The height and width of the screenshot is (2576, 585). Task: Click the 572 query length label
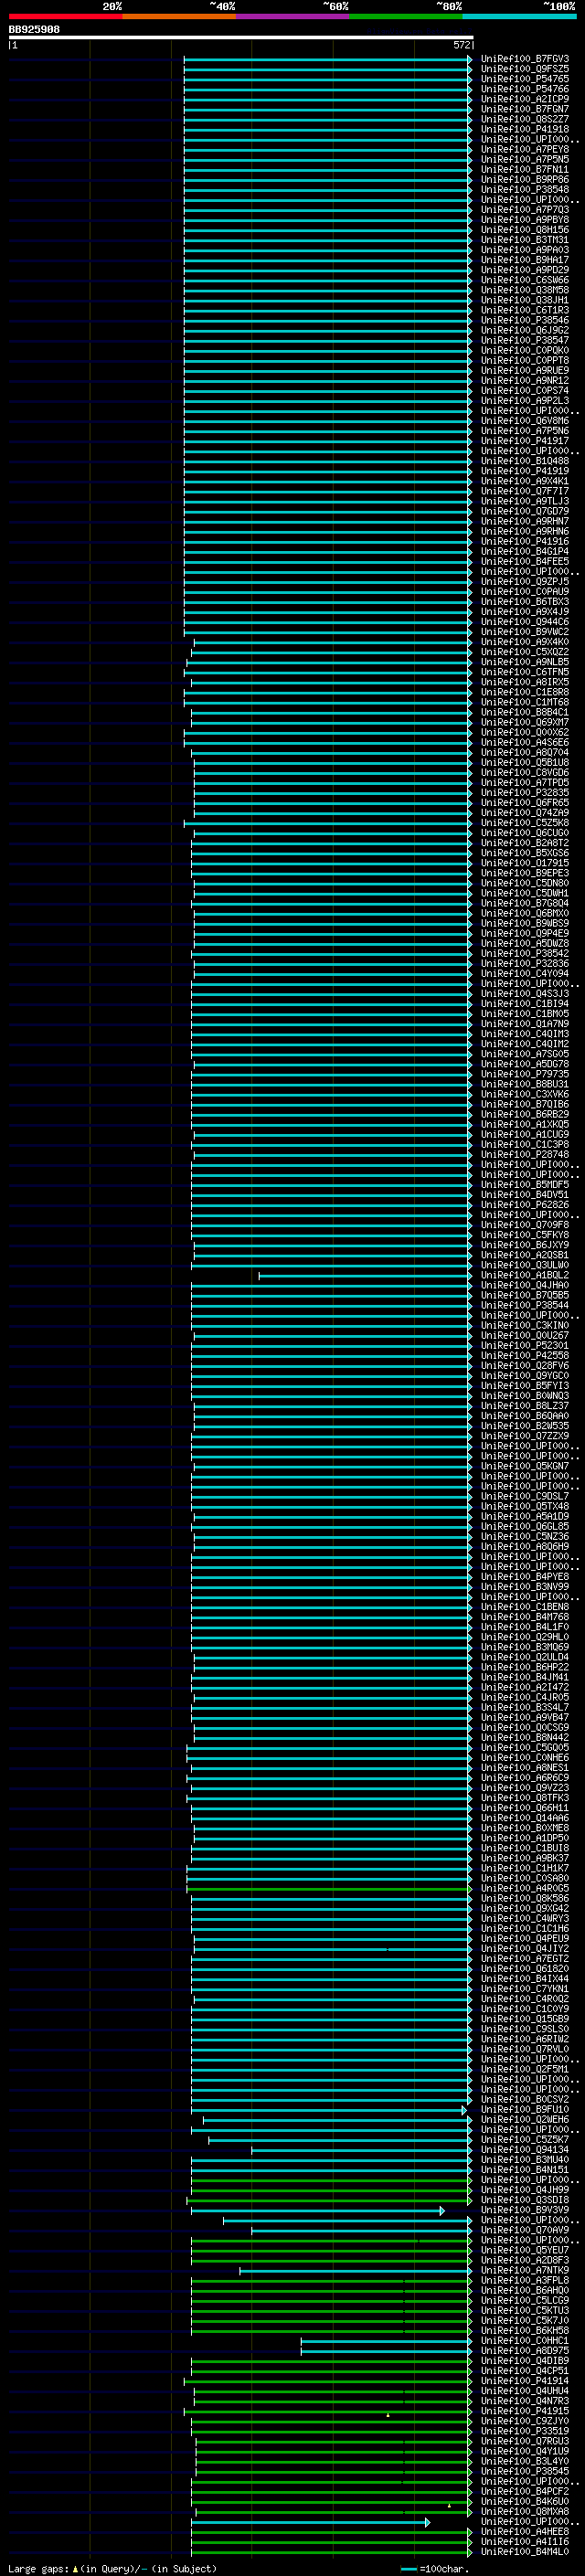click(x=461, y=45)
